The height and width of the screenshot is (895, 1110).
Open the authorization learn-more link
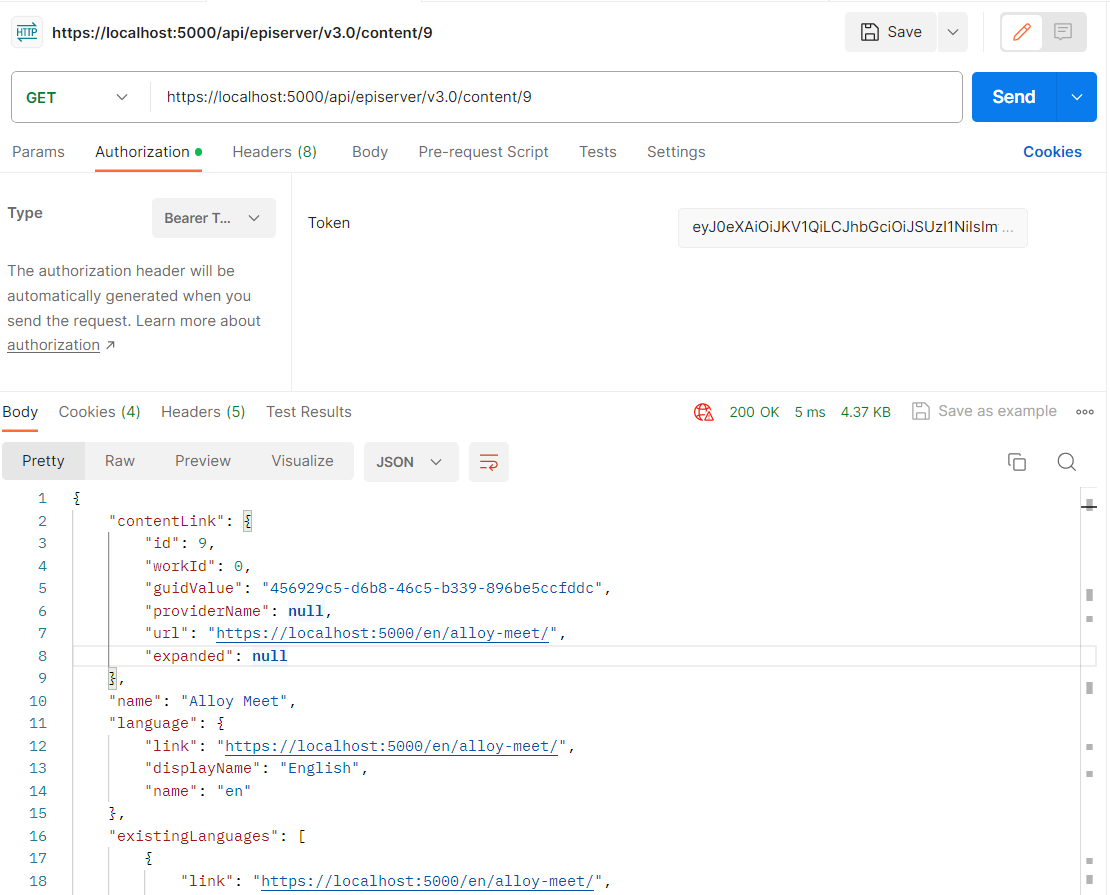pos(53,344)
